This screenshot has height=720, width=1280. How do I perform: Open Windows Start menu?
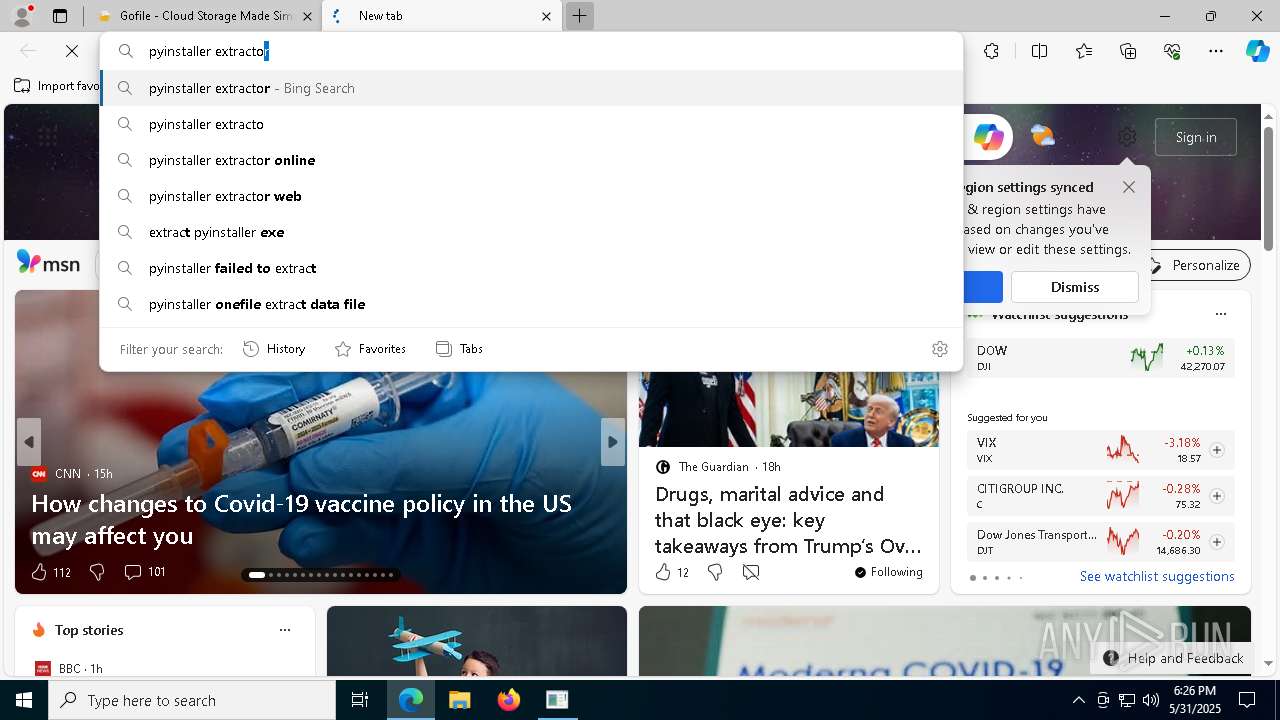(24, 700)
